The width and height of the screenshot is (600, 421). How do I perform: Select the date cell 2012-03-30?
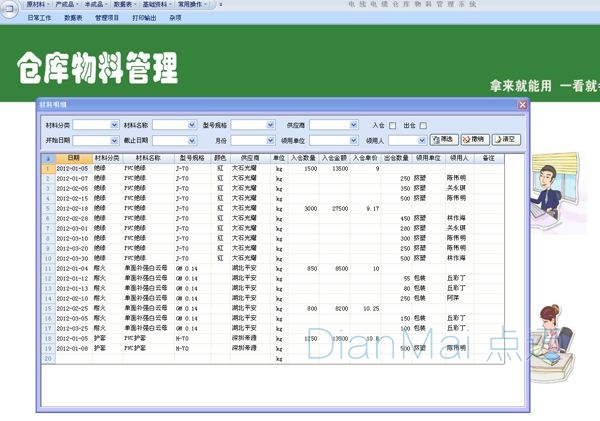[x=73, y=258]
